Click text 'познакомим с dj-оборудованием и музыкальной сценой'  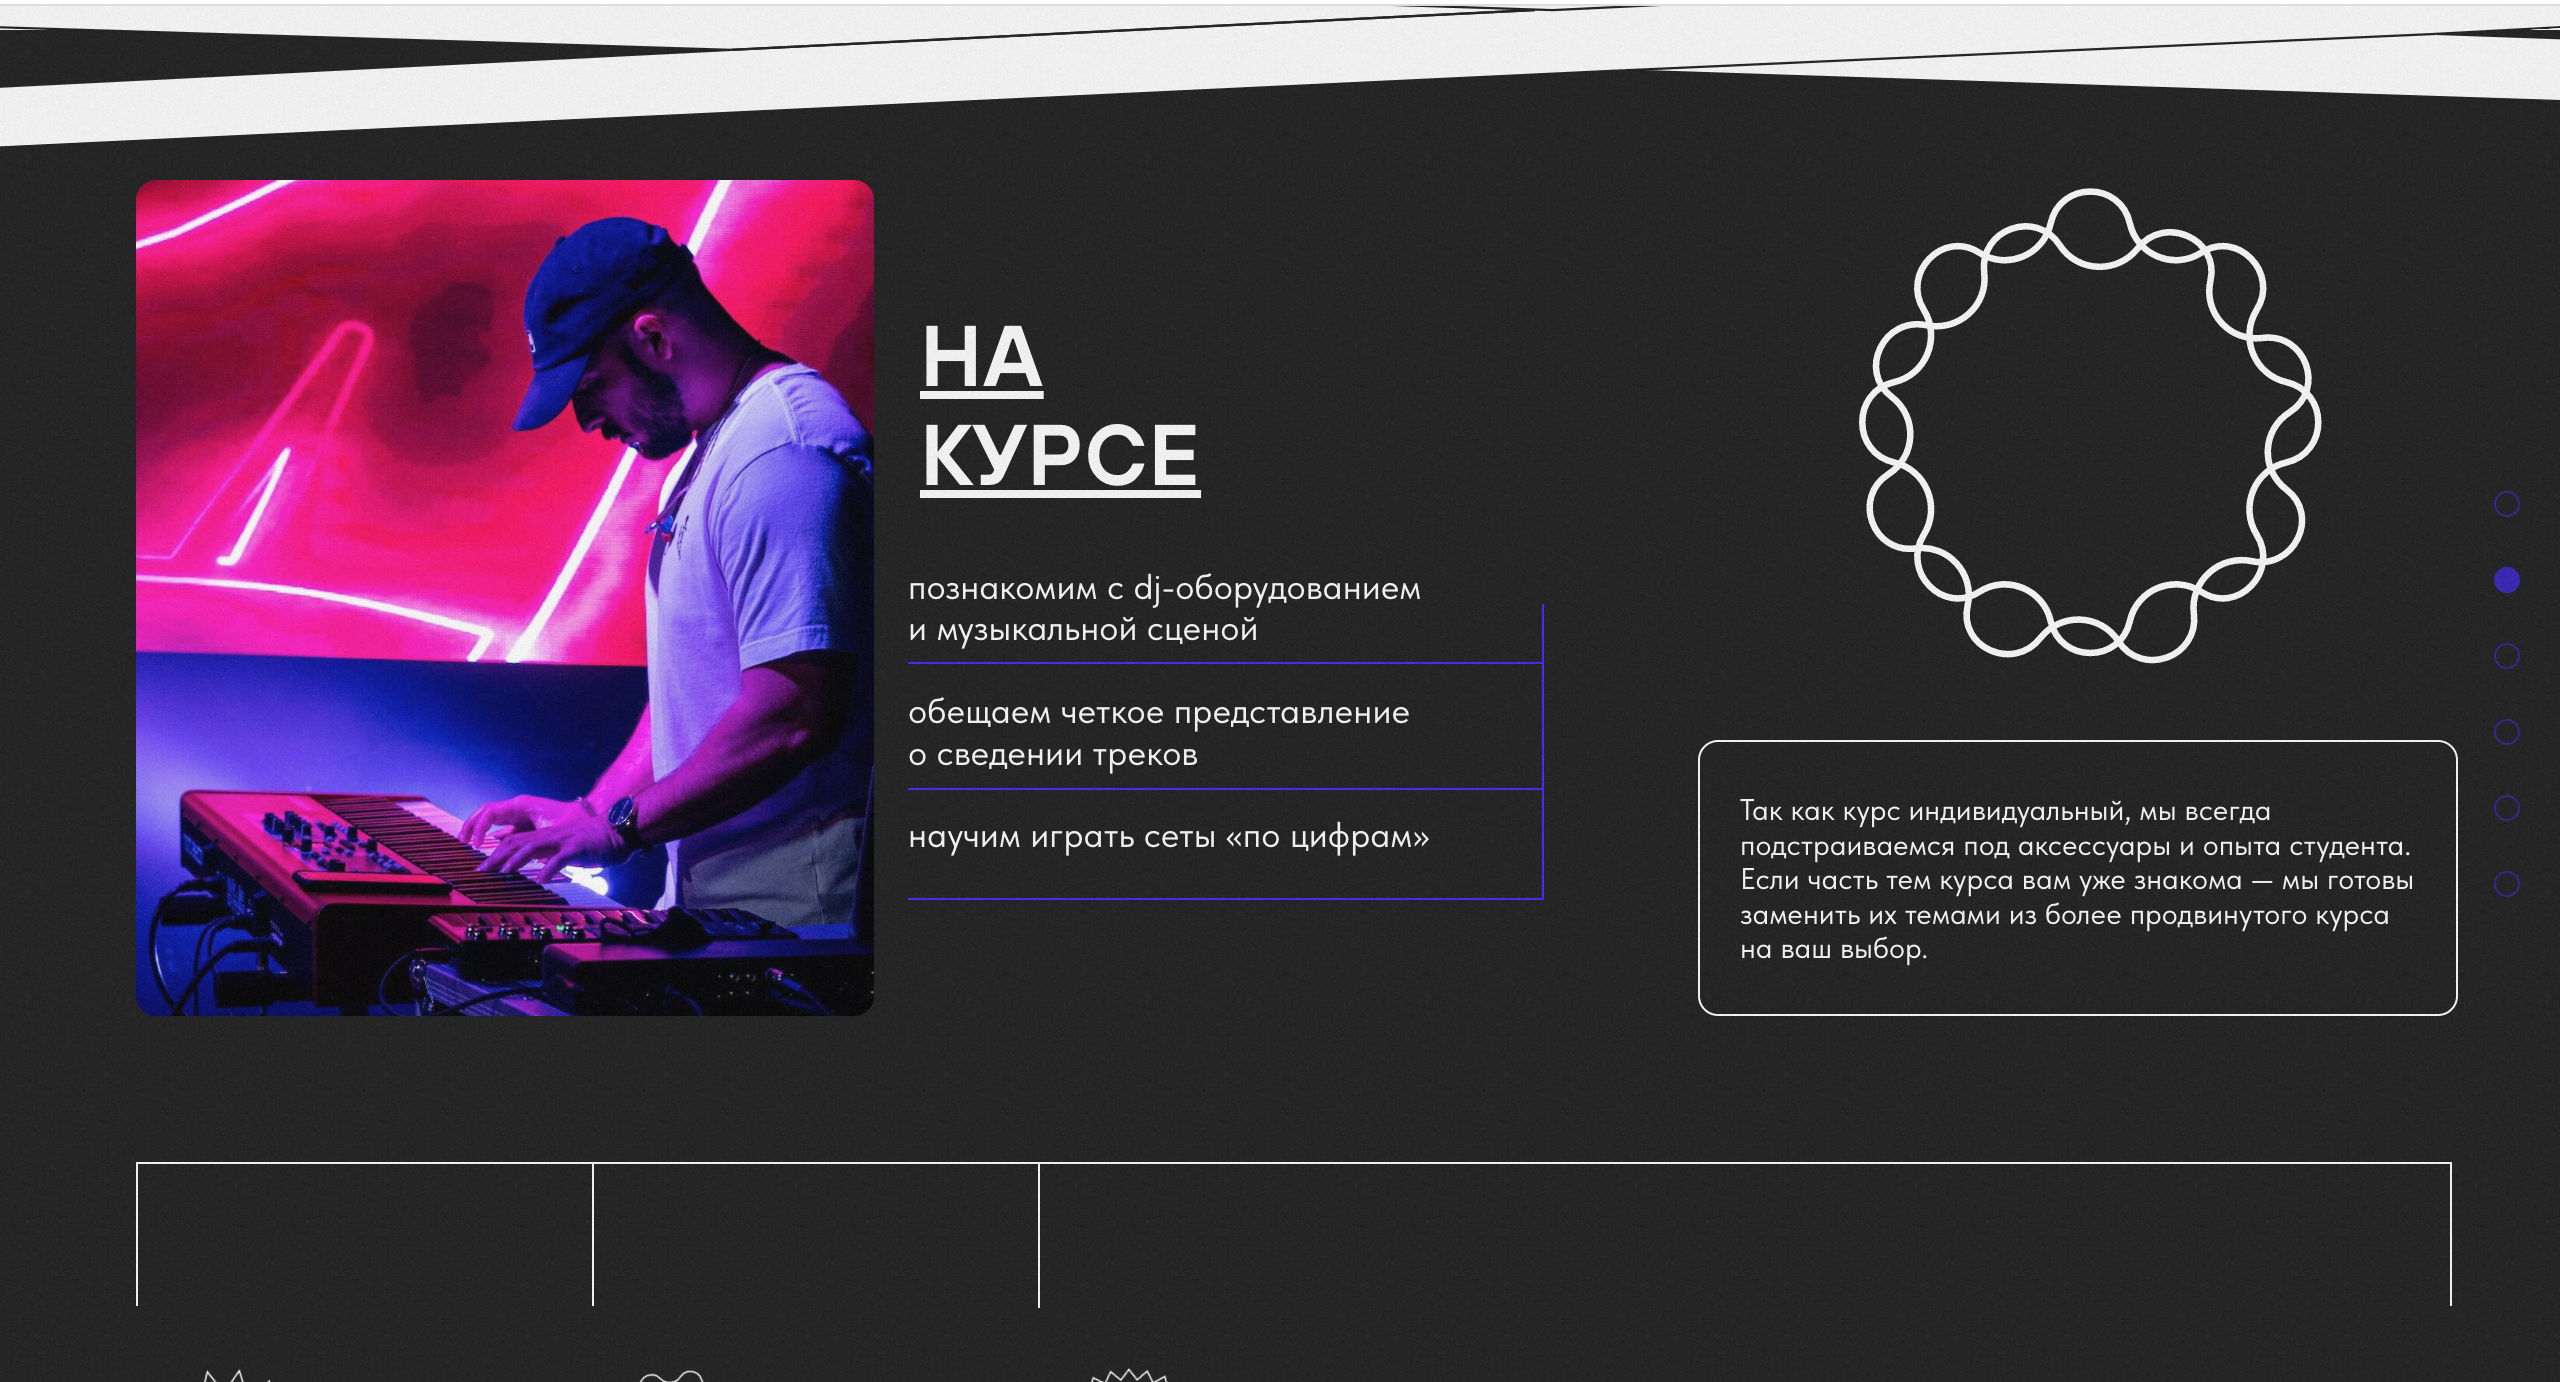(1164, 609)
